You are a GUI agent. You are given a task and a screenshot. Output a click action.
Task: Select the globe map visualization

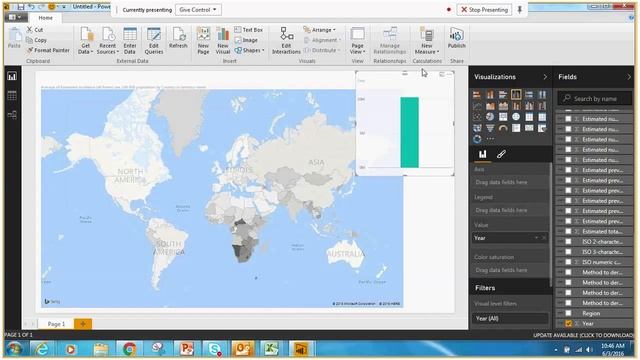coord(516,117)
